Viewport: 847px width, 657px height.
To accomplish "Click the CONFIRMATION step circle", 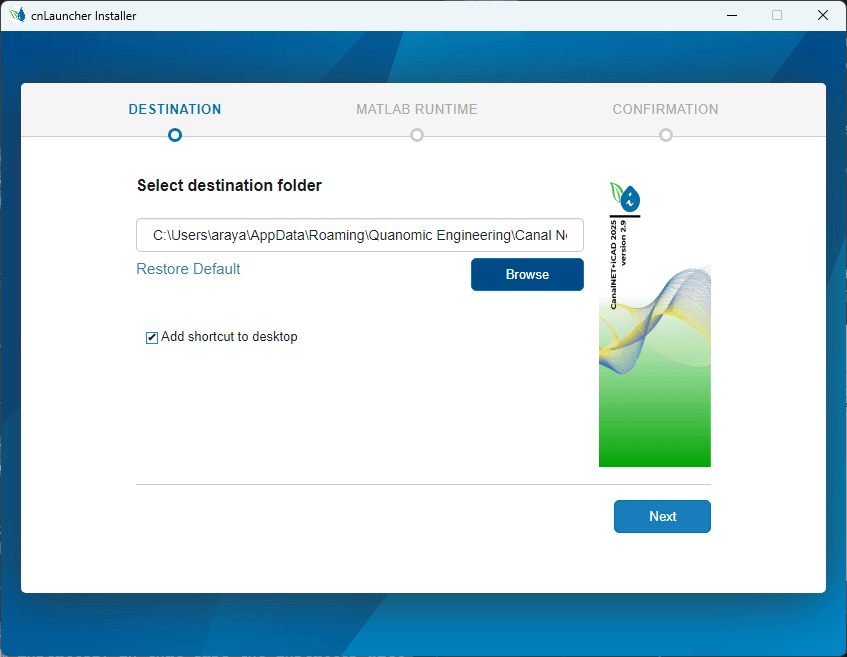I will pyautogui.click(x=665, y=134).
